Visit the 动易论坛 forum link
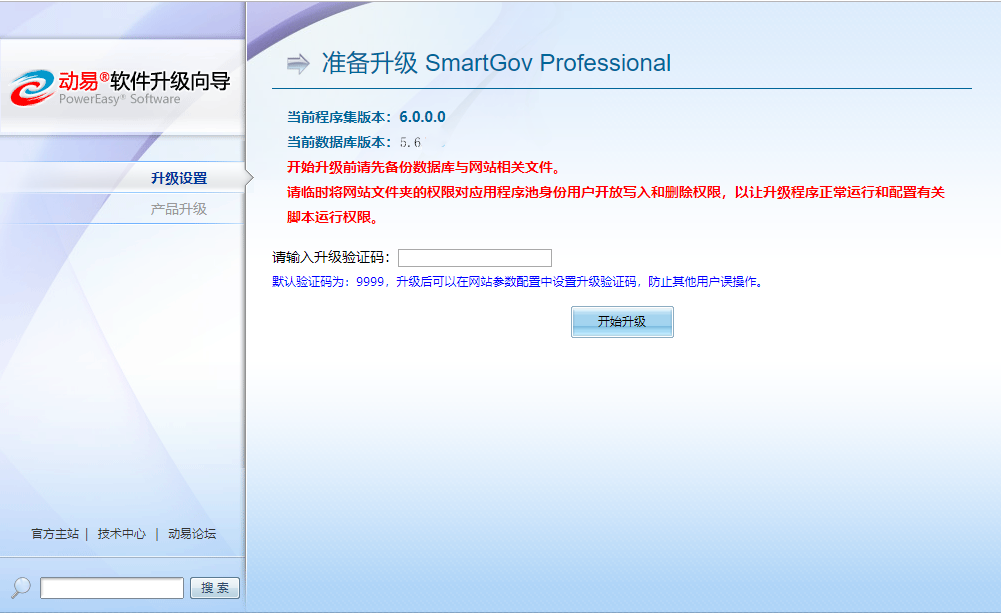The width and height of the screenshot is (1001, 613). (x=192, y=534)
